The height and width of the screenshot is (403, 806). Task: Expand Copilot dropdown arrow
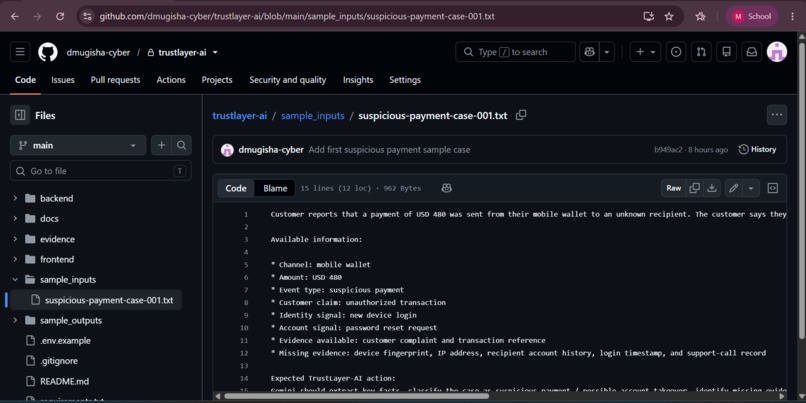[607, 52]
